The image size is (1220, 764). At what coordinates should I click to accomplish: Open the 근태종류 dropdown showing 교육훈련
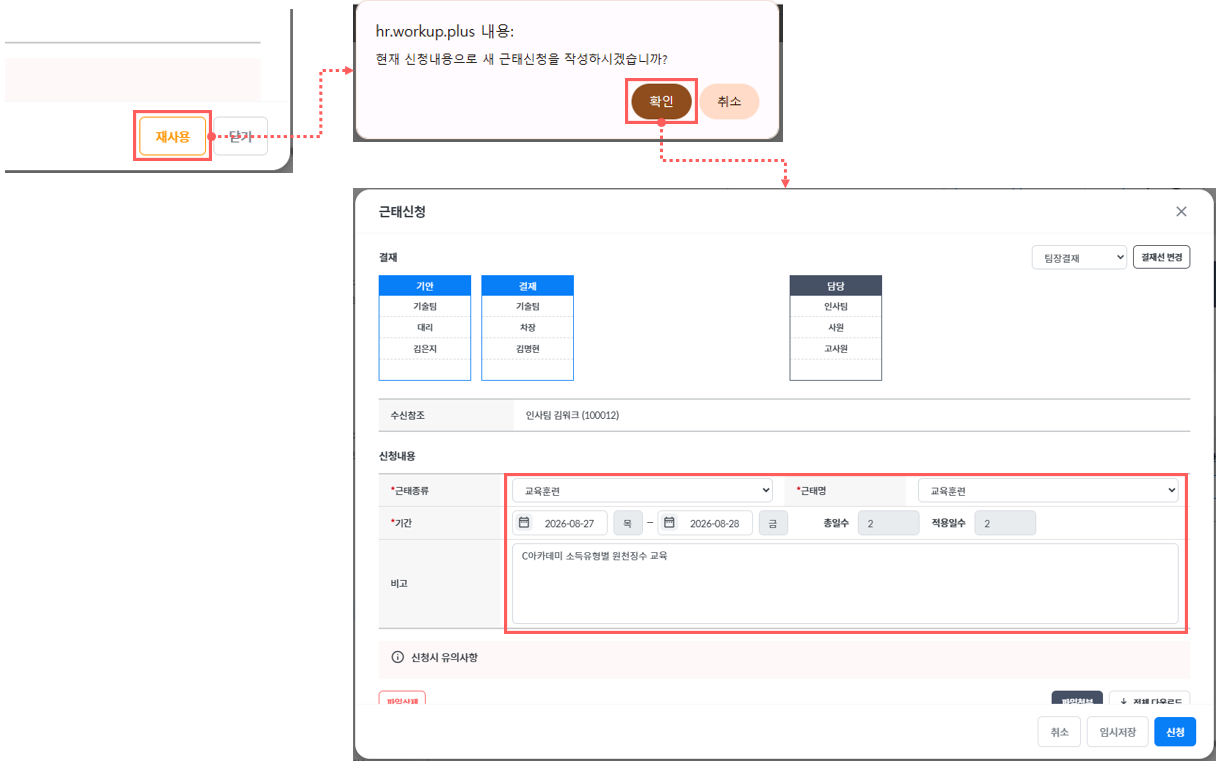642,491
